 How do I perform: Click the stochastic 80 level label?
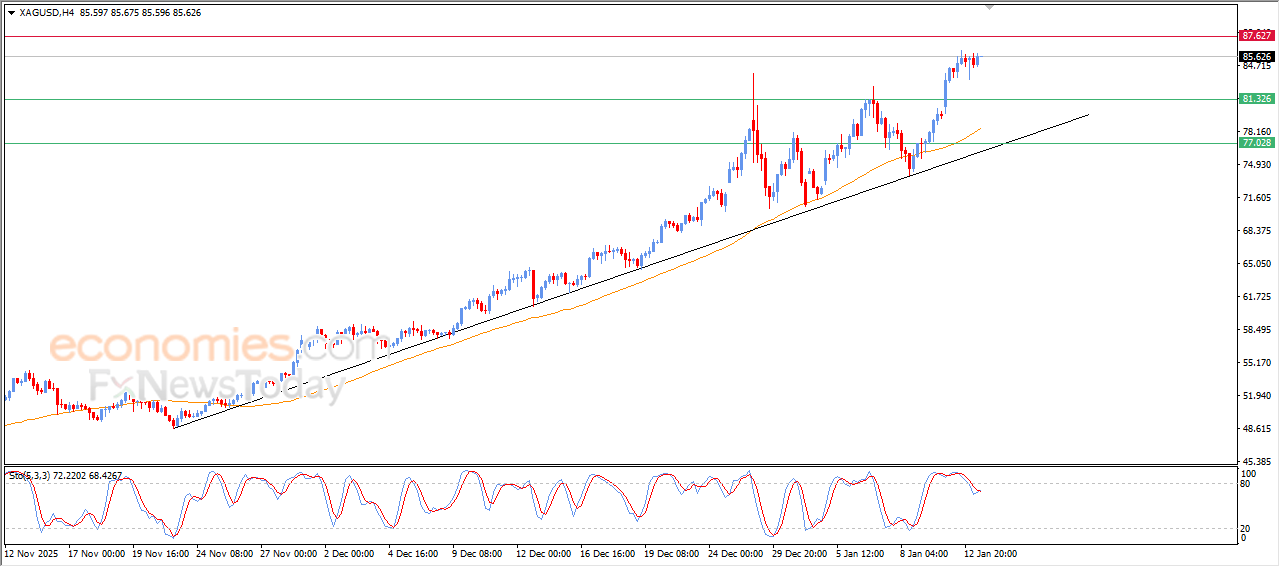(1246, 485)
